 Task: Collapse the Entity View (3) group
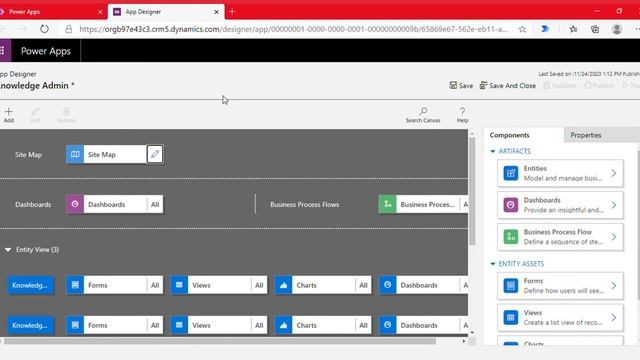(x=8, y=249)
